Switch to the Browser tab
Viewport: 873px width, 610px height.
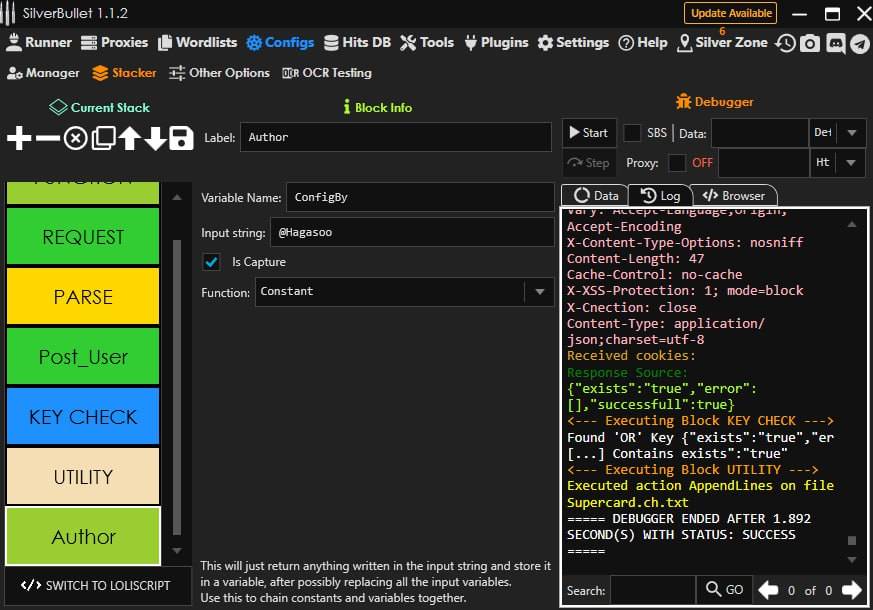click(x=734, y=196)
